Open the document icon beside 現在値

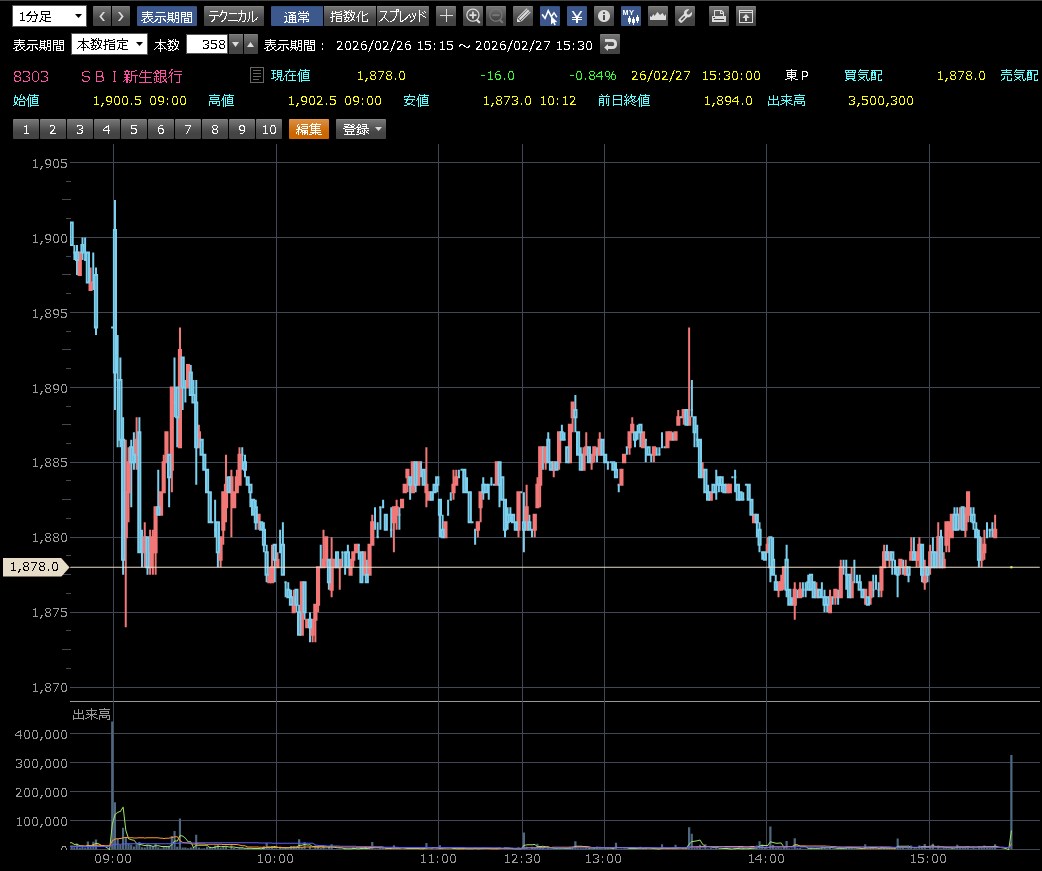tap(257, 75)
